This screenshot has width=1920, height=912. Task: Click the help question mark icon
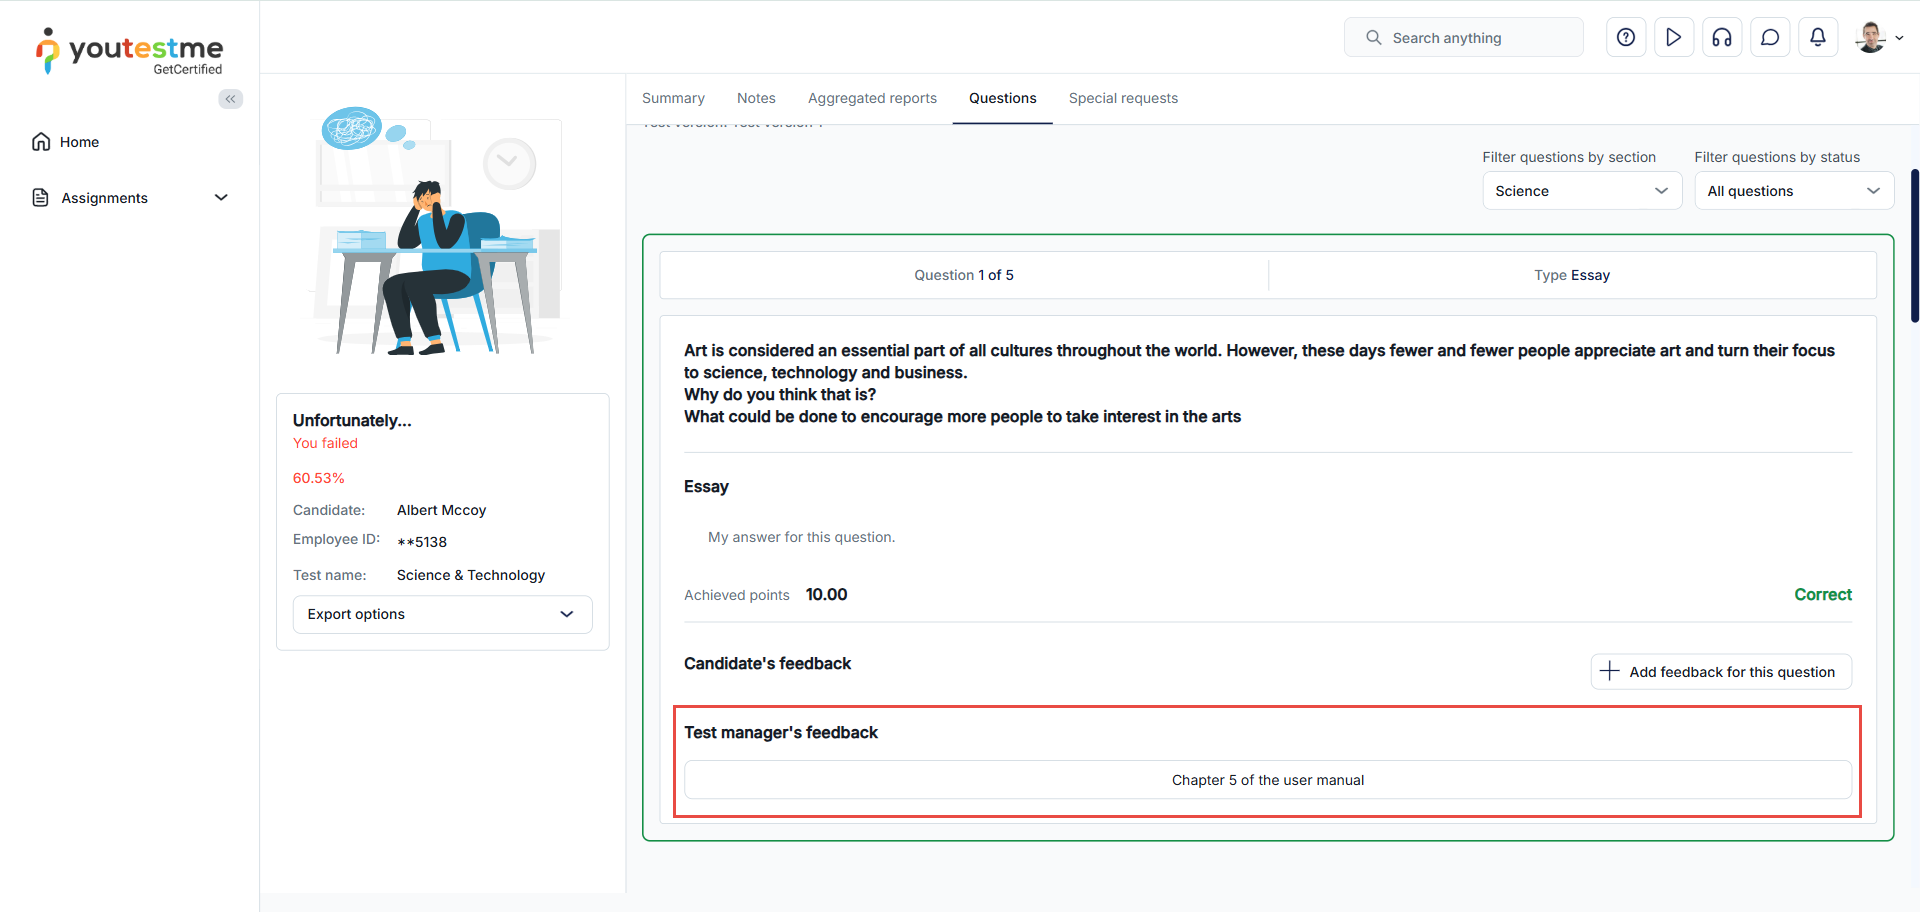point(1626,38)
